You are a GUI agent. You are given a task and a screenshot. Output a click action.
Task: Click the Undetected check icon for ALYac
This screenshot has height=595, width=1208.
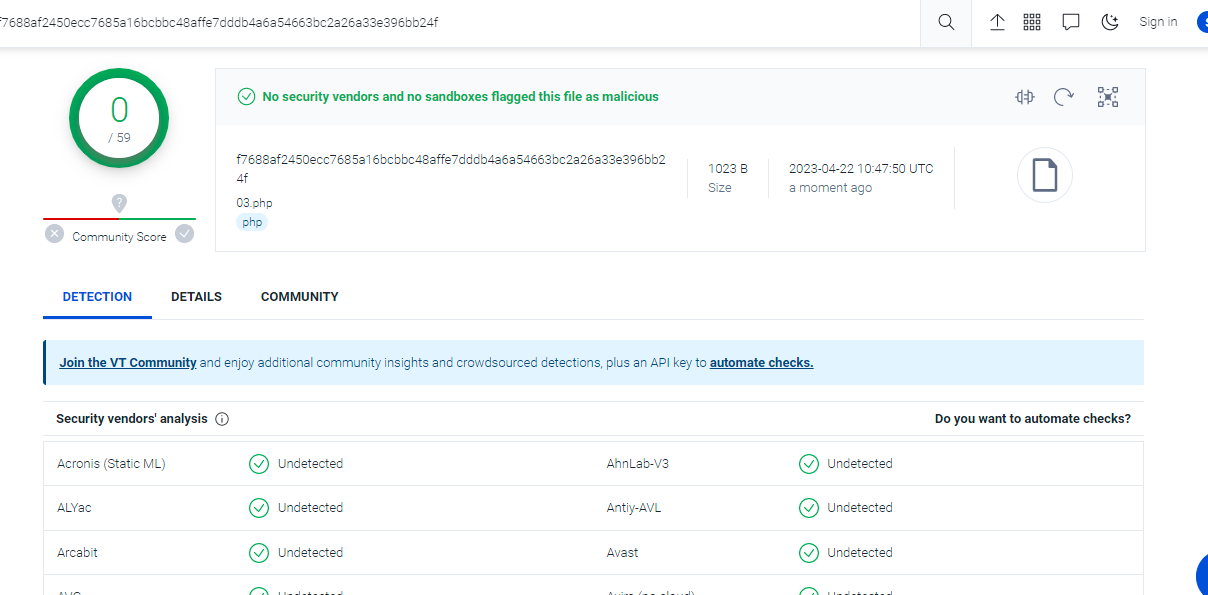coord(259,508)
